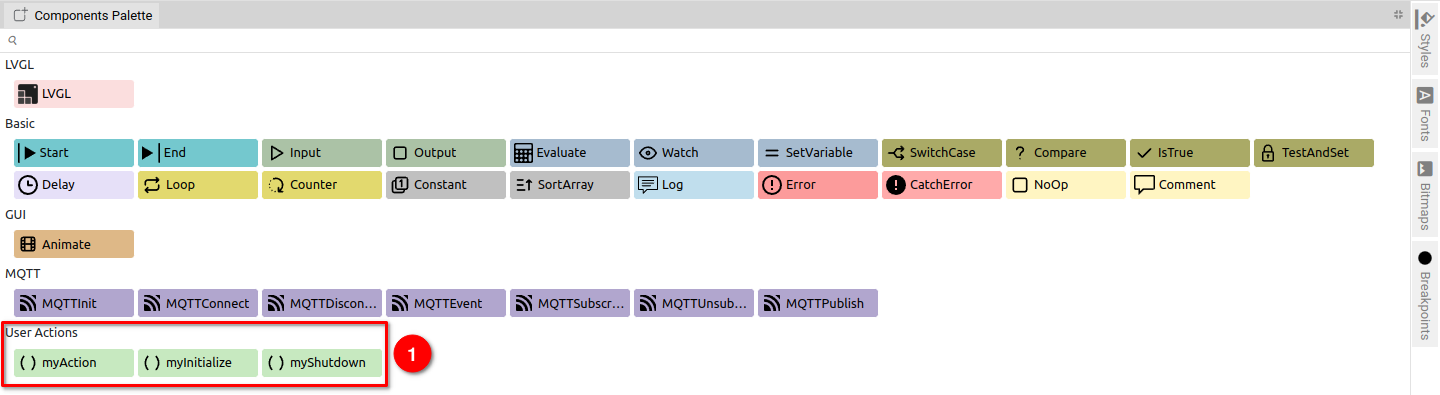
Task: Pick the SortArray component
Action: [570, 185]
